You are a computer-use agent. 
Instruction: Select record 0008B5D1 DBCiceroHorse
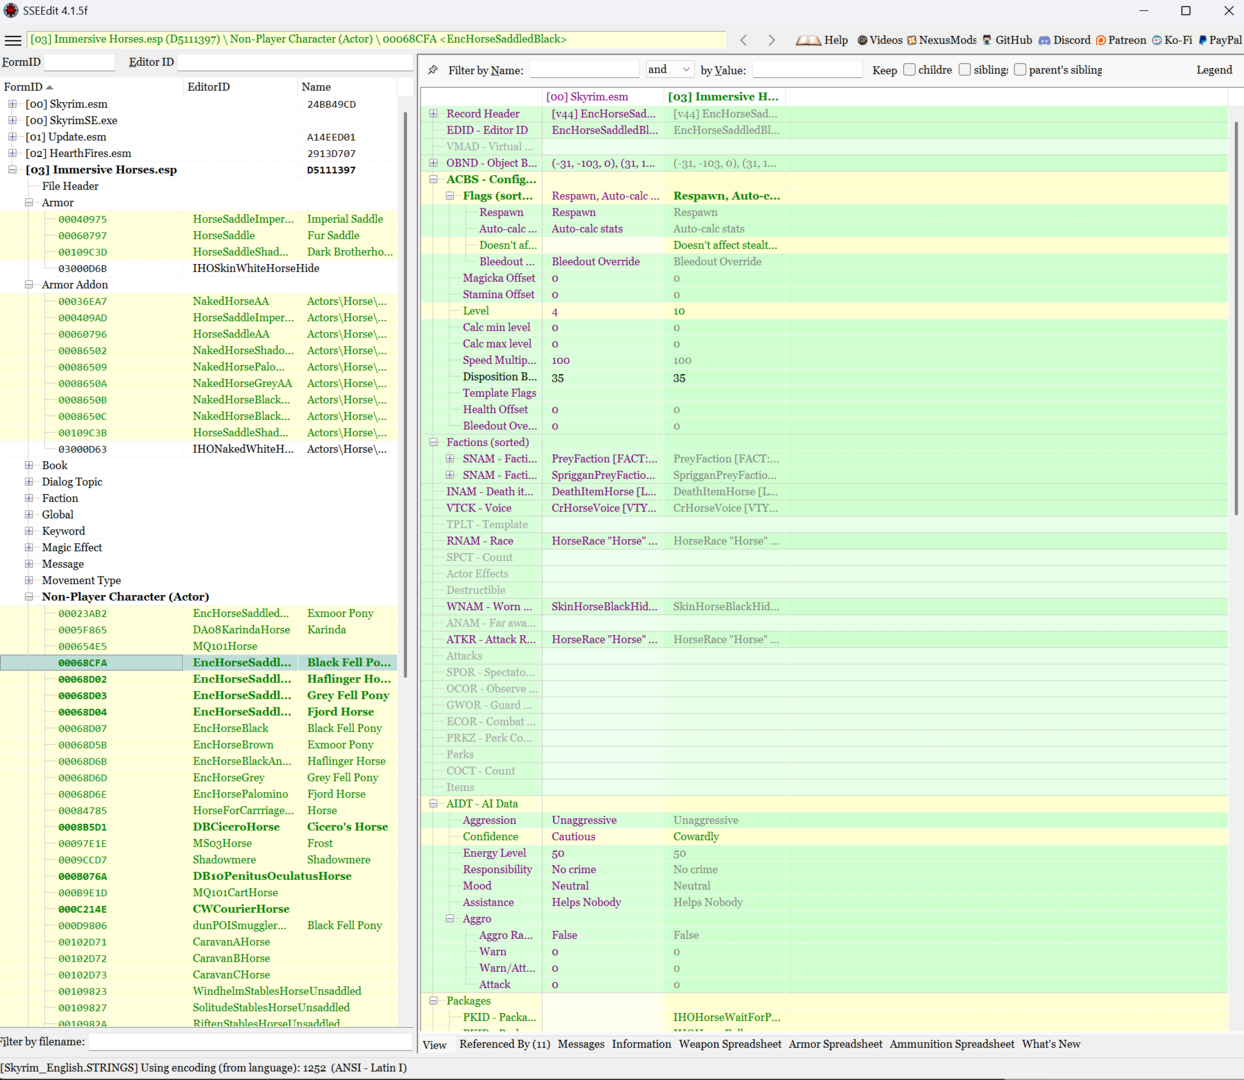198,827
